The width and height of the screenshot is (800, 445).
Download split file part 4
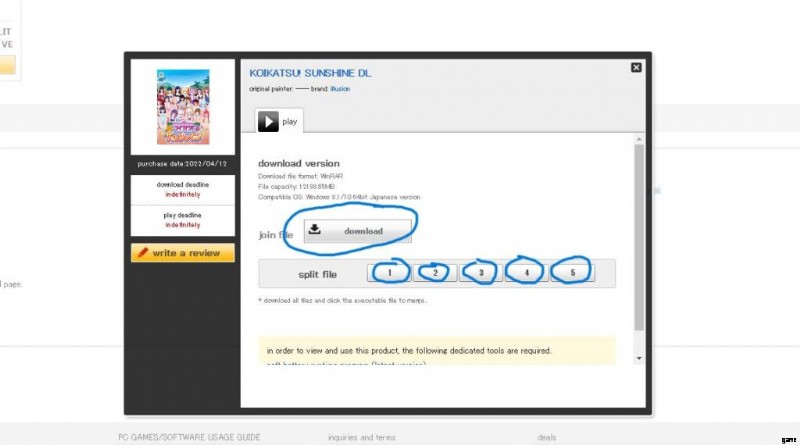pyautogui.click(x=526, y=272)
